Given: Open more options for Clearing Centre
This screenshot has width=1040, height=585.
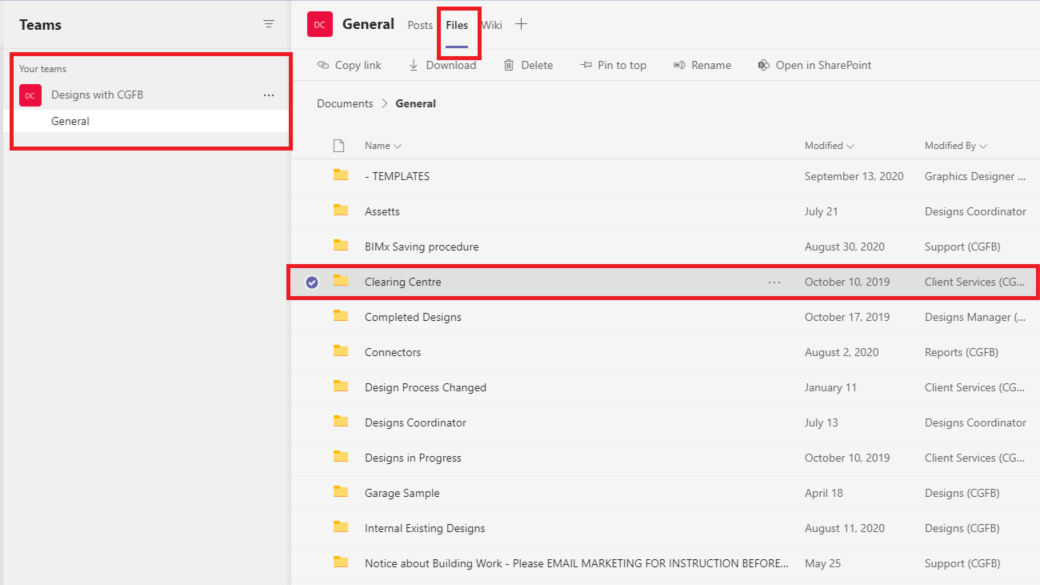Looking at the screenshot, I should tap(774, 281).
